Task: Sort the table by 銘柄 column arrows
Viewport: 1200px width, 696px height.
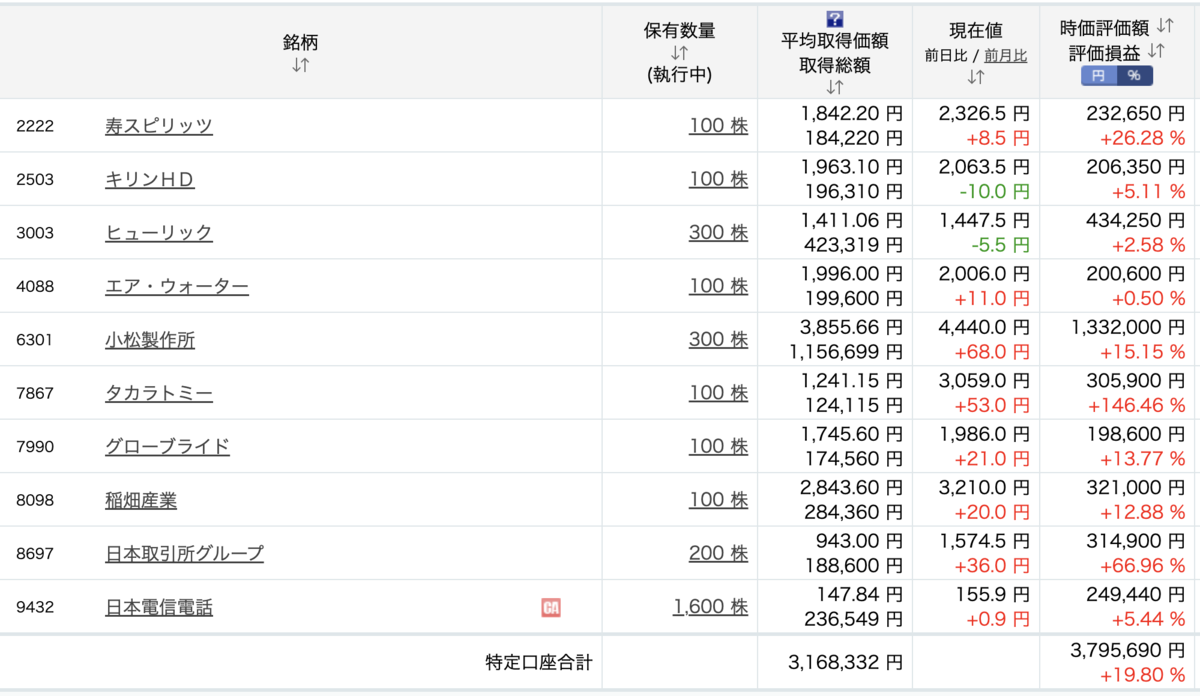Action: coord(301,65)
